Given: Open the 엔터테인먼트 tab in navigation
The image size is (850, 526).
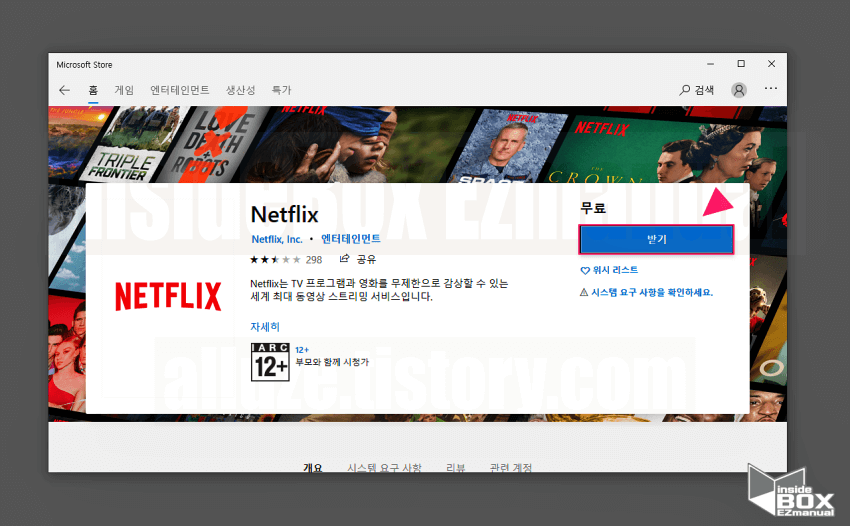Looking at the screenshot, I should [x=179, y=90].
